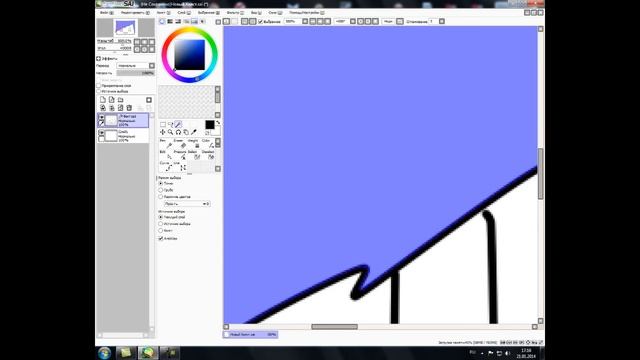Swap foreground and background colors
Image resolution: width=640 pixels, height=360 pixels.
click(218, 123)
